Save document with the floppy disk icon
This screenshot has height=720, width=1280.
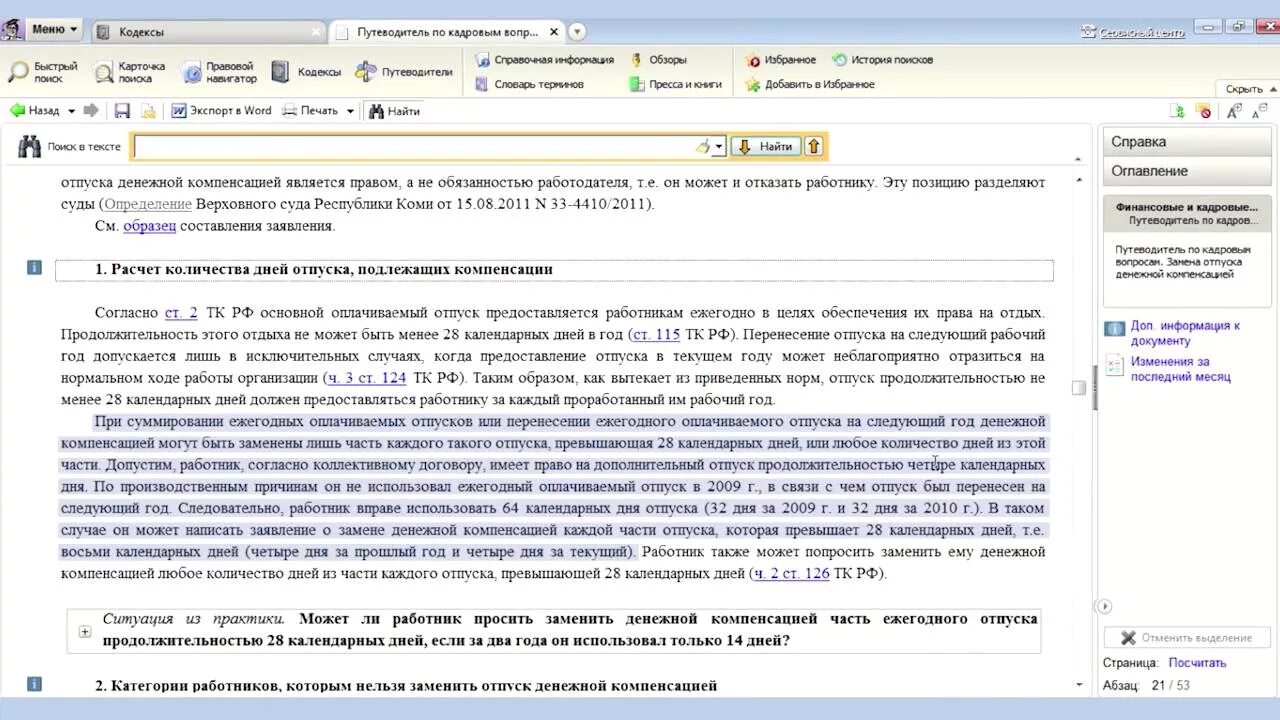(122, 111)
